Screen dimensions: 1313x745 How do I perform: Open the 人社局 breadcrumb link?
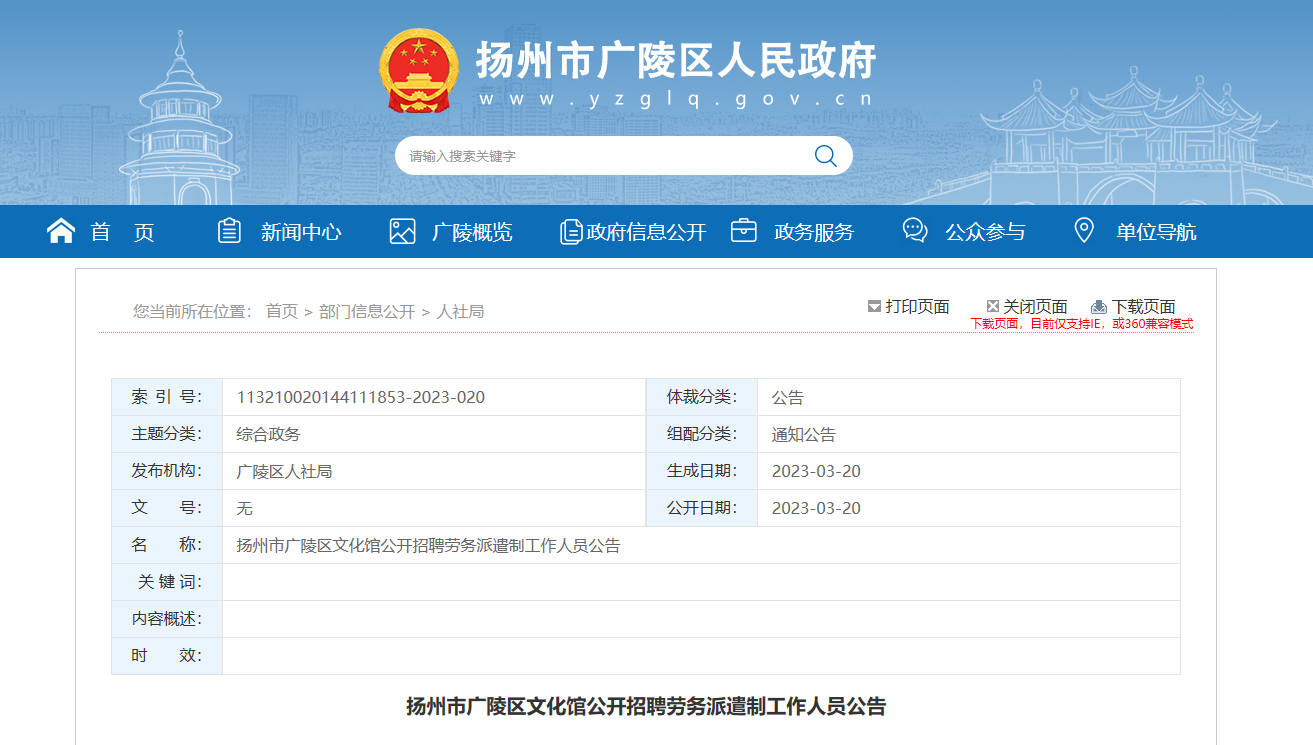point(460,311)
